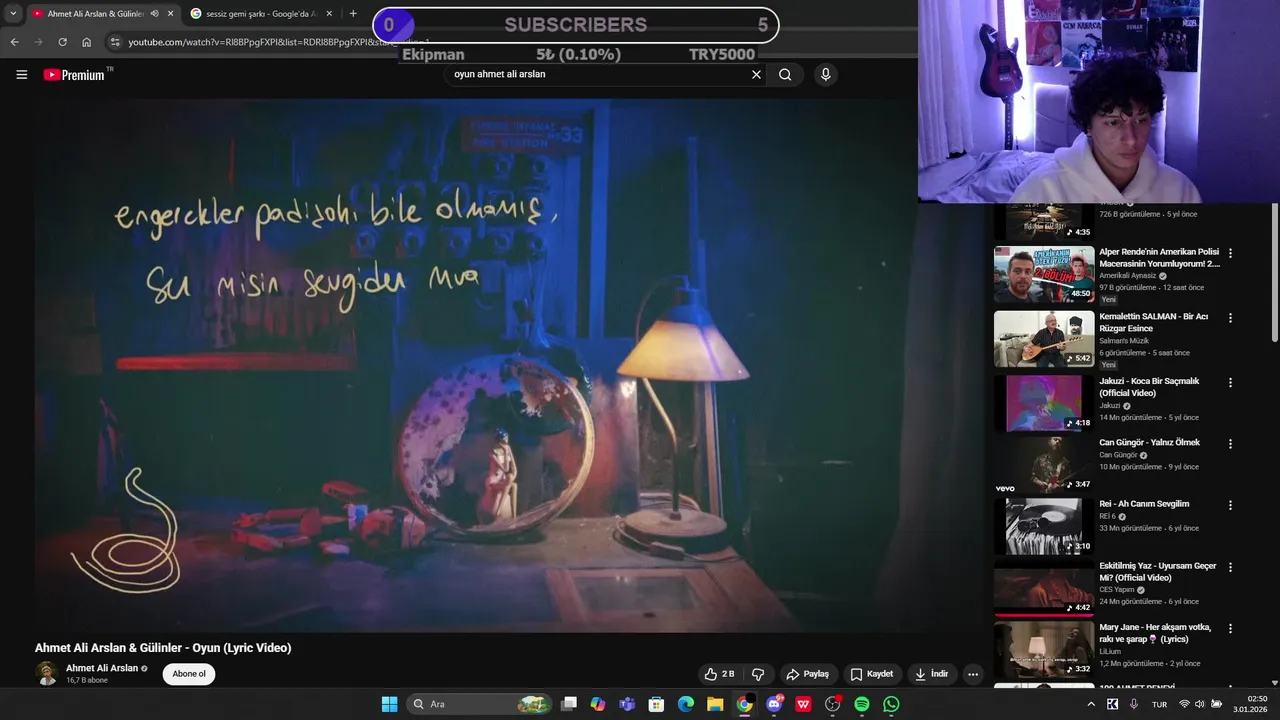Open options menu for Jakuzi video
This screenshot has height=720, width=1280.
click(x=1230, y=383)
